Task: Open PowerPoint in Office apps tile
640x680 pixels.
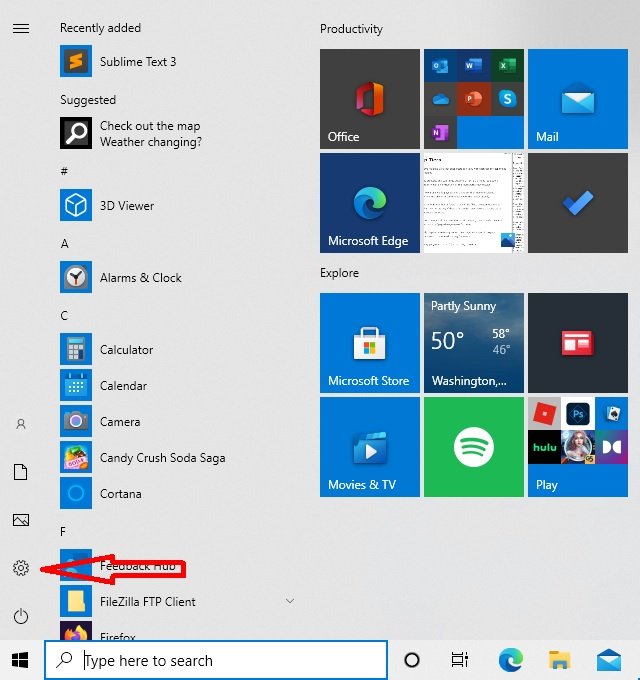Action: coord(473,99)
